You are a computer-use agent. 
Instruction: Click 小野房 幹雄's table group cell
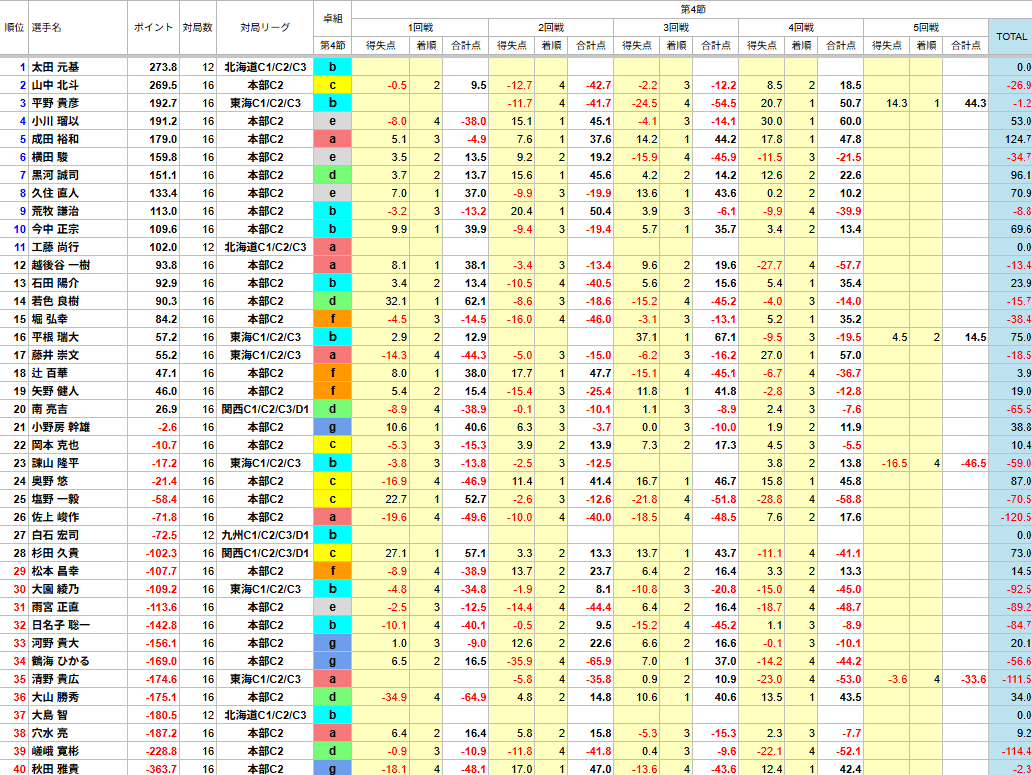(332, 427)
